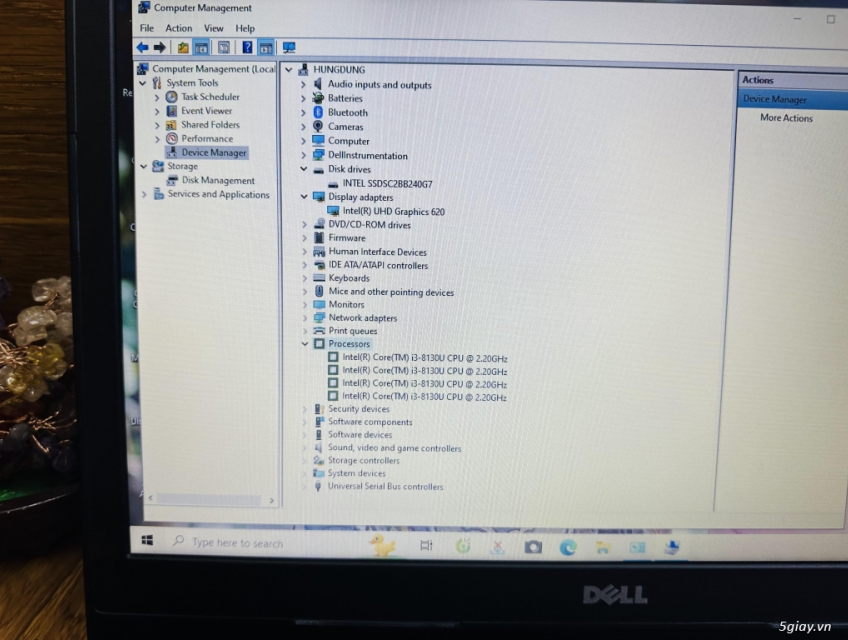Collapse the Disk drives category
Viewport: 848px width, 640px height.
click(305, 169)
